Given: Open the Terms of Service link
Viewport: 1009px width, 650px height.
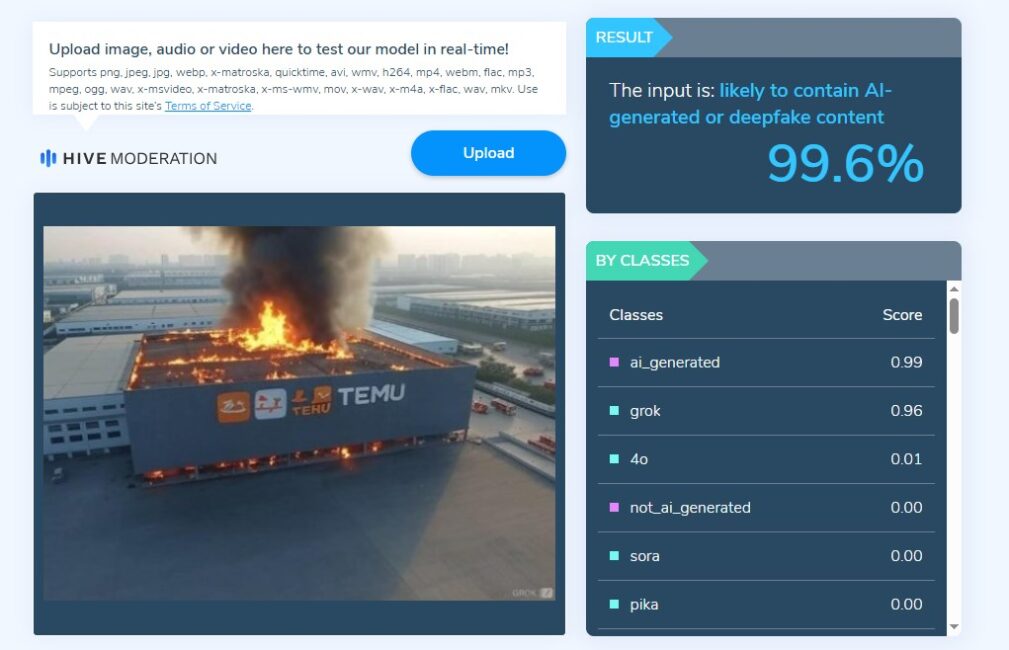Looking at the screenshot, I should pyautogui.click(x=208, y=106).
